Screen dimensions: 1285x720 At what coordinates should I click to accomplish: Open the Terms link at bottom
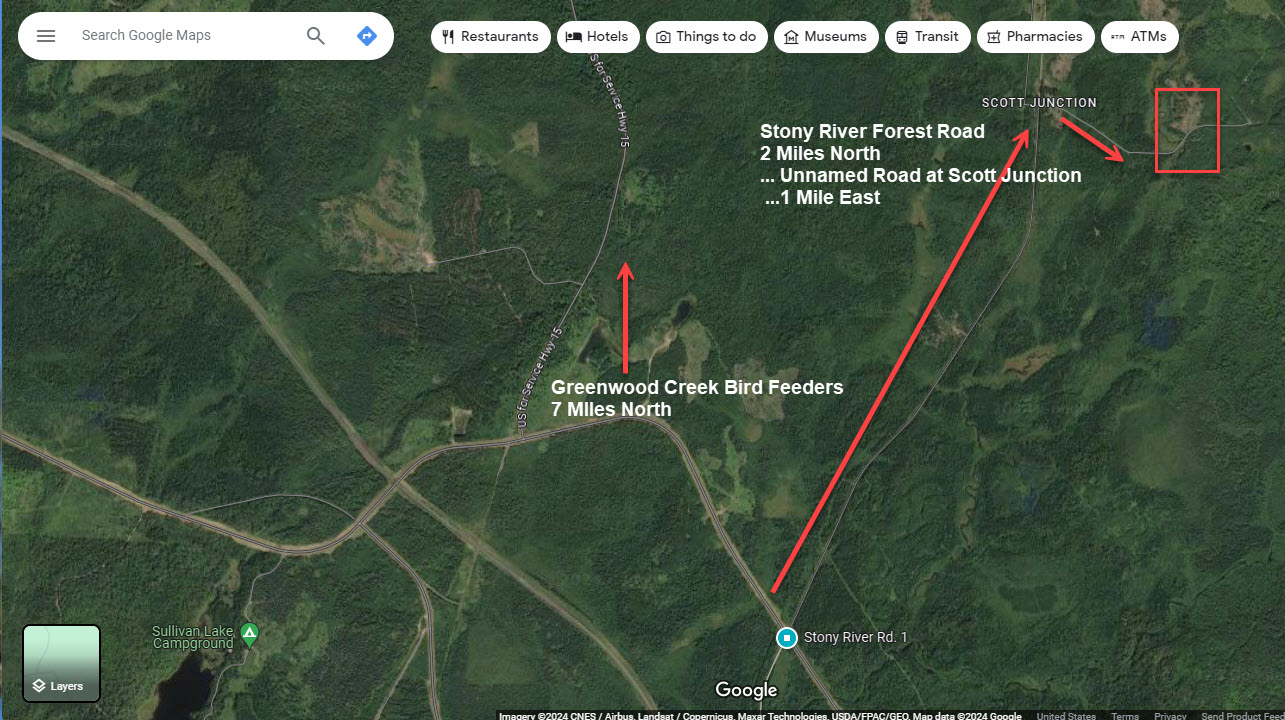click(x=1125, y=715)
